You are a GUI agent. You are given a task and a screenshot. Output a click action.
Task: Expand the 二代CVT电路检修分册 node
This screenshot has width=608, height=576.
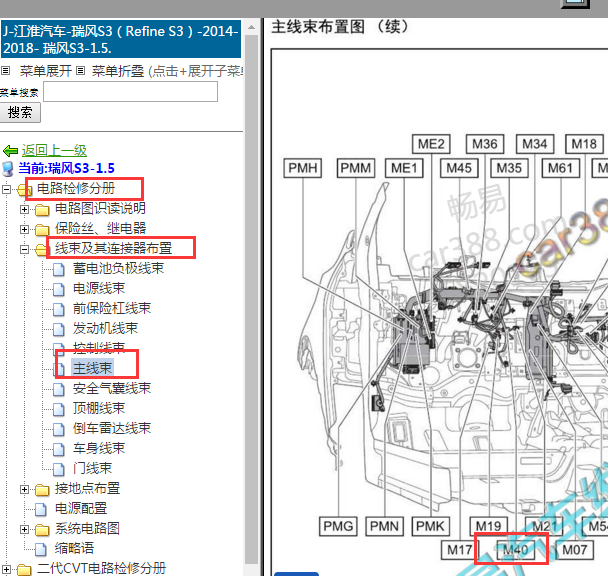(6, 569)
